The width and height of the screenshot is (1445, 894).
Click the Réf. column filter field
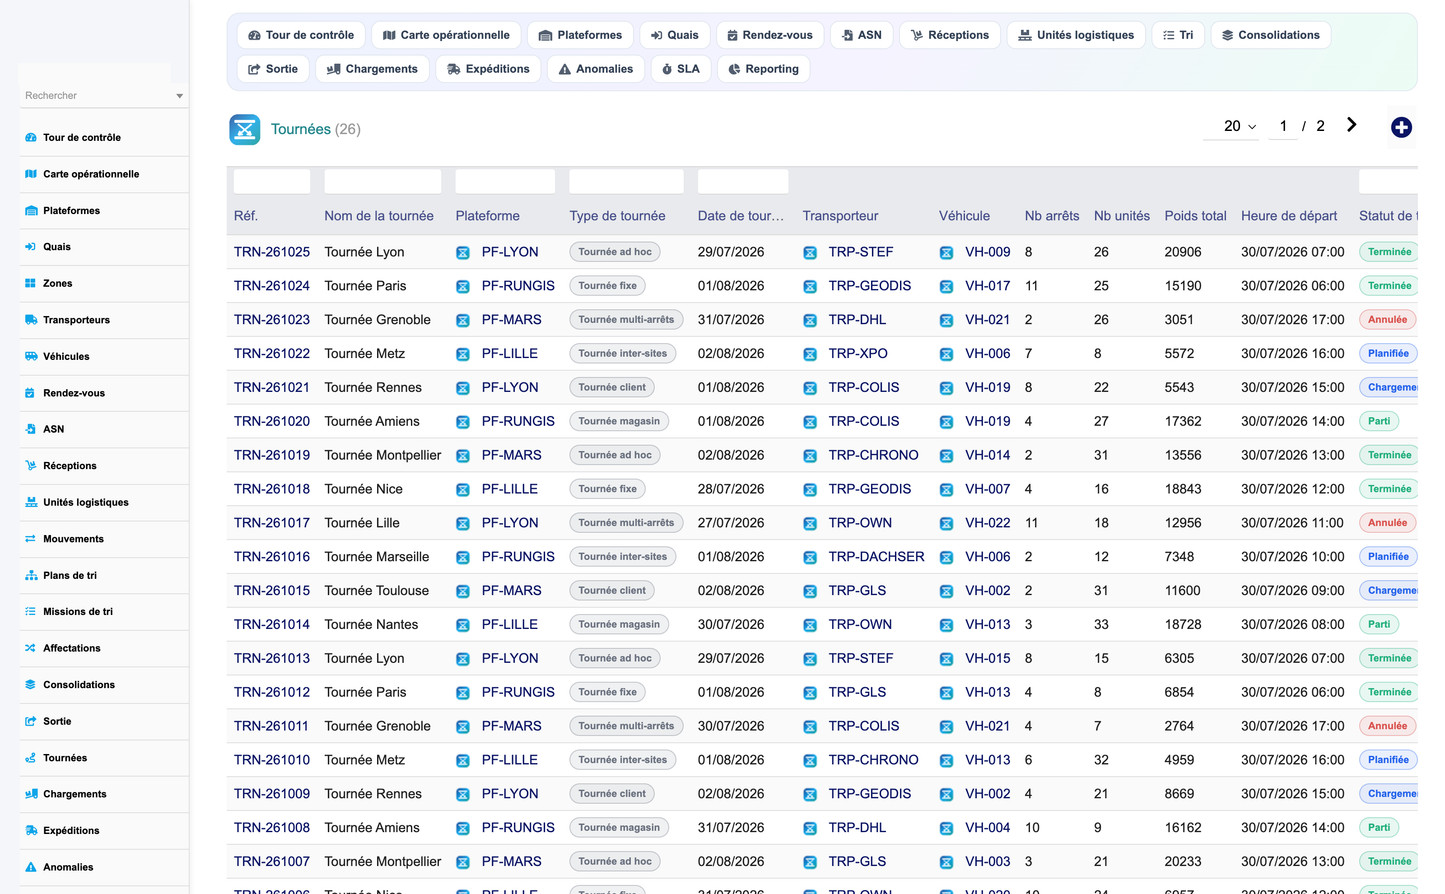point(272,181)
